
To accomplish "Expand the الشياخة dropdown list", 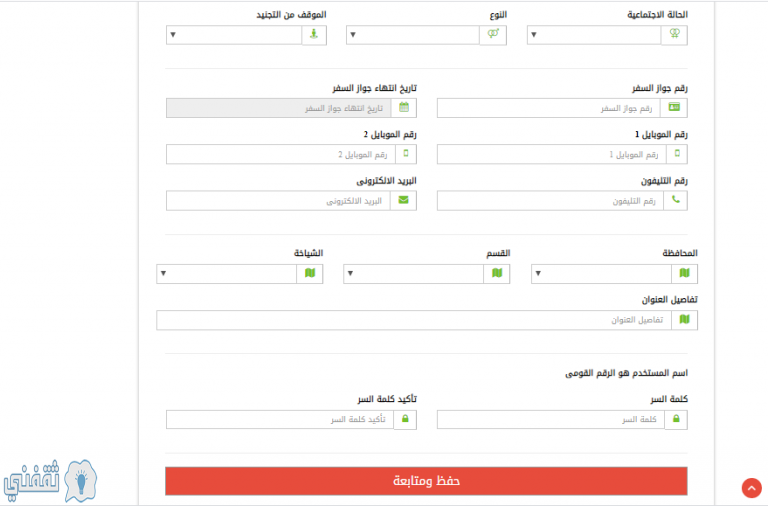I will point(227,274).
